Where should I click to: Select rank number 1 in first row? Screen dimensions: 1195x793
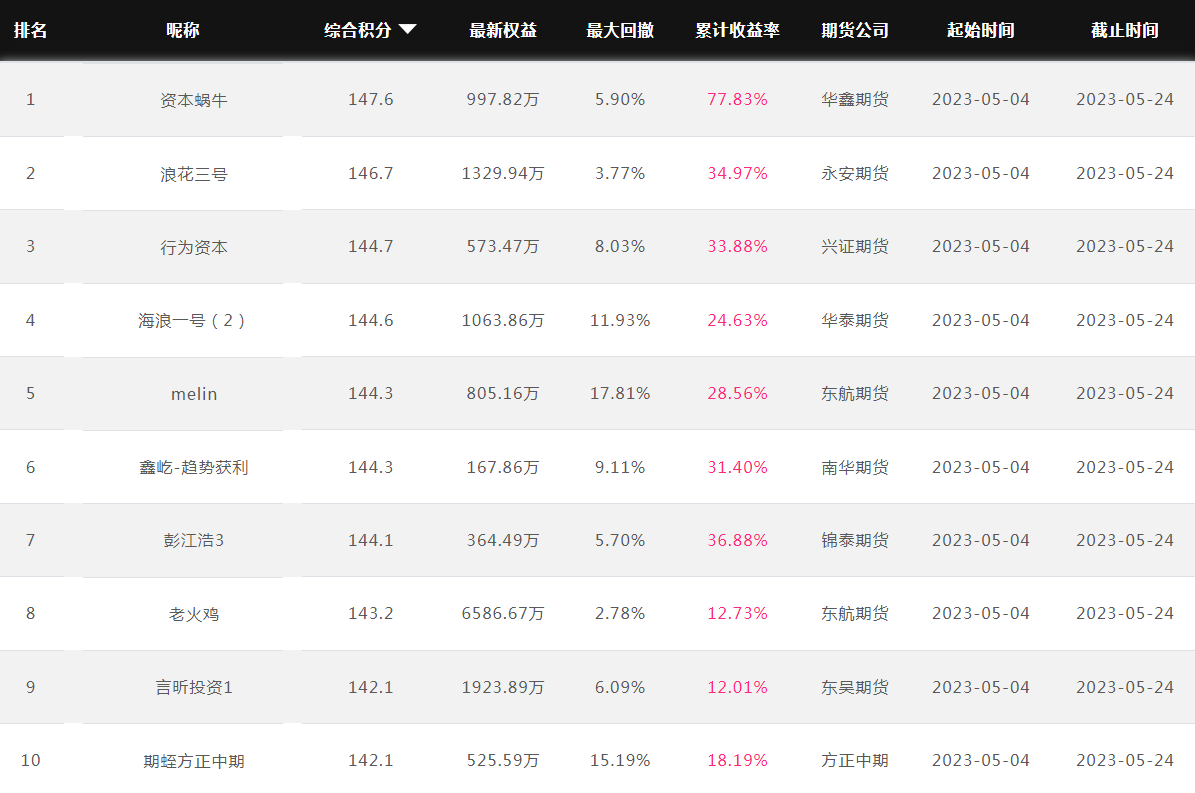pos(30,99)
